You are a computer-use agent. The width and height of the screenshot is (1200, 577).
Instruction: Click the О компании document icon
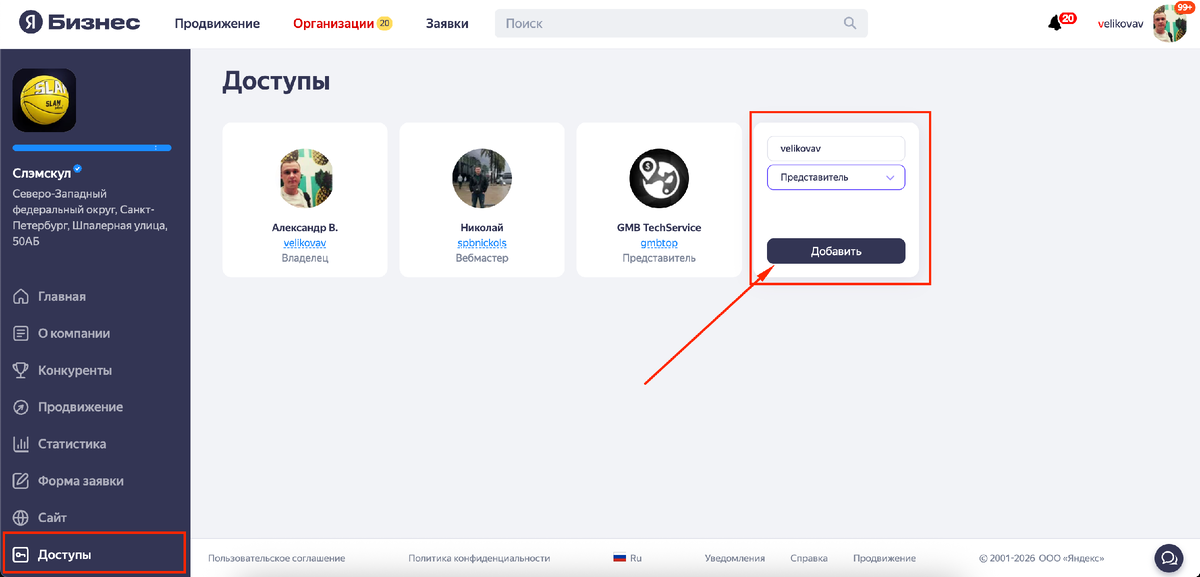tap(20, 334)
